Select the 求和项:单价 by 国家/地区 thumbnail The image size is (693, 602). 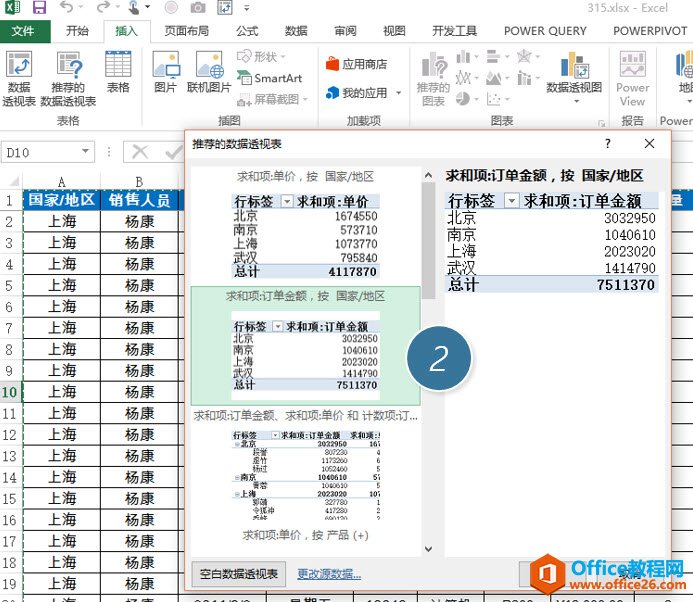tap(305, 226)
